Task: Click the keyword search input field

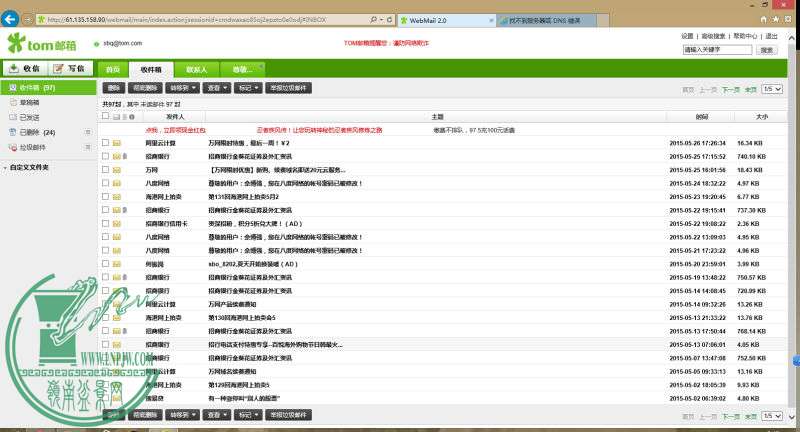Action: [x=717, y=50]
